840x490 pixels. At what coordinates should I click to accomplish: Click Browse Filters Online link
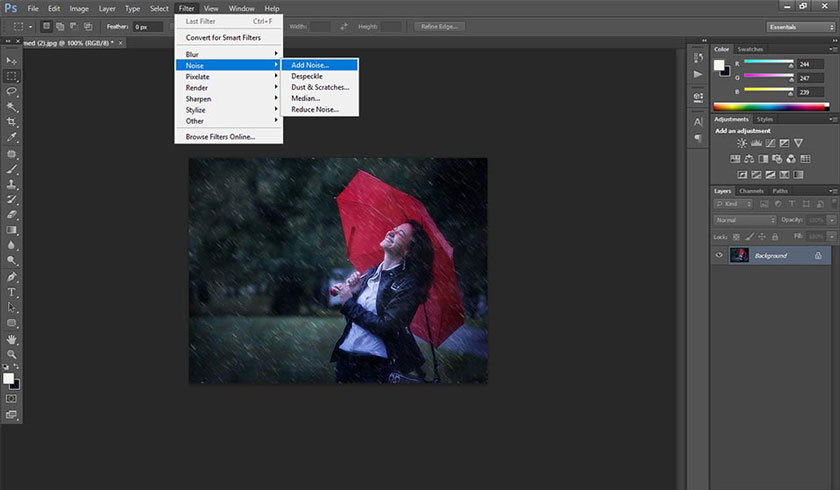pyautogui.click(x=220, y=137)
